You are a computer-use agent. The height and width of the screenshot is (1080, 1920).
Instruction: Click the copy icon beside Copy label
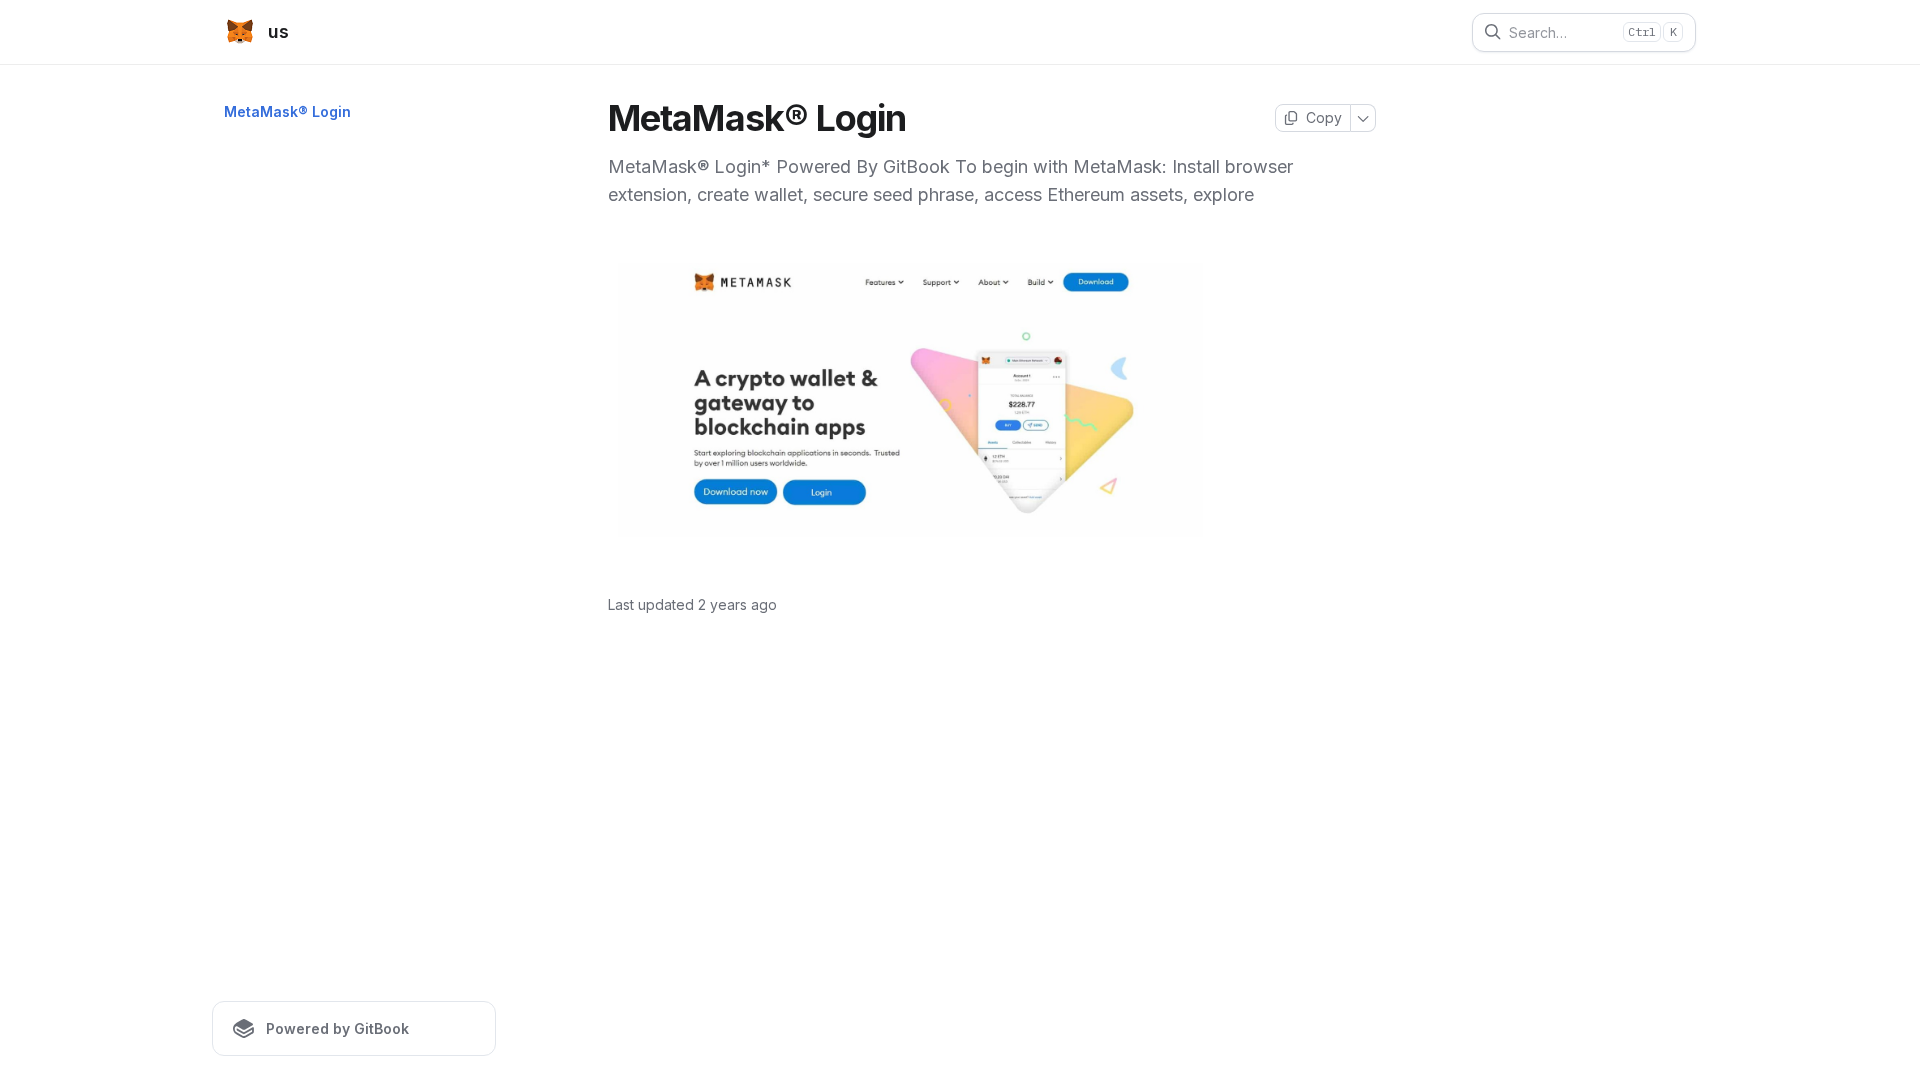coord(1291,118)
